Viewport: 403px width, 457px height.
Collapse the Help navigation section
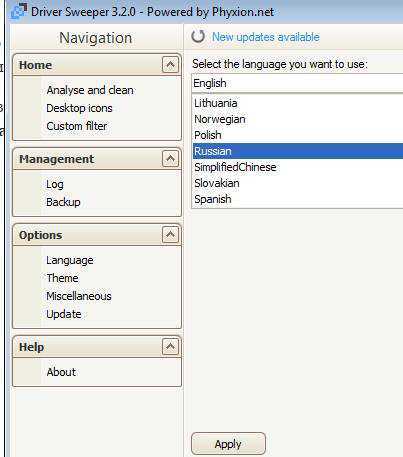[170, 346]
